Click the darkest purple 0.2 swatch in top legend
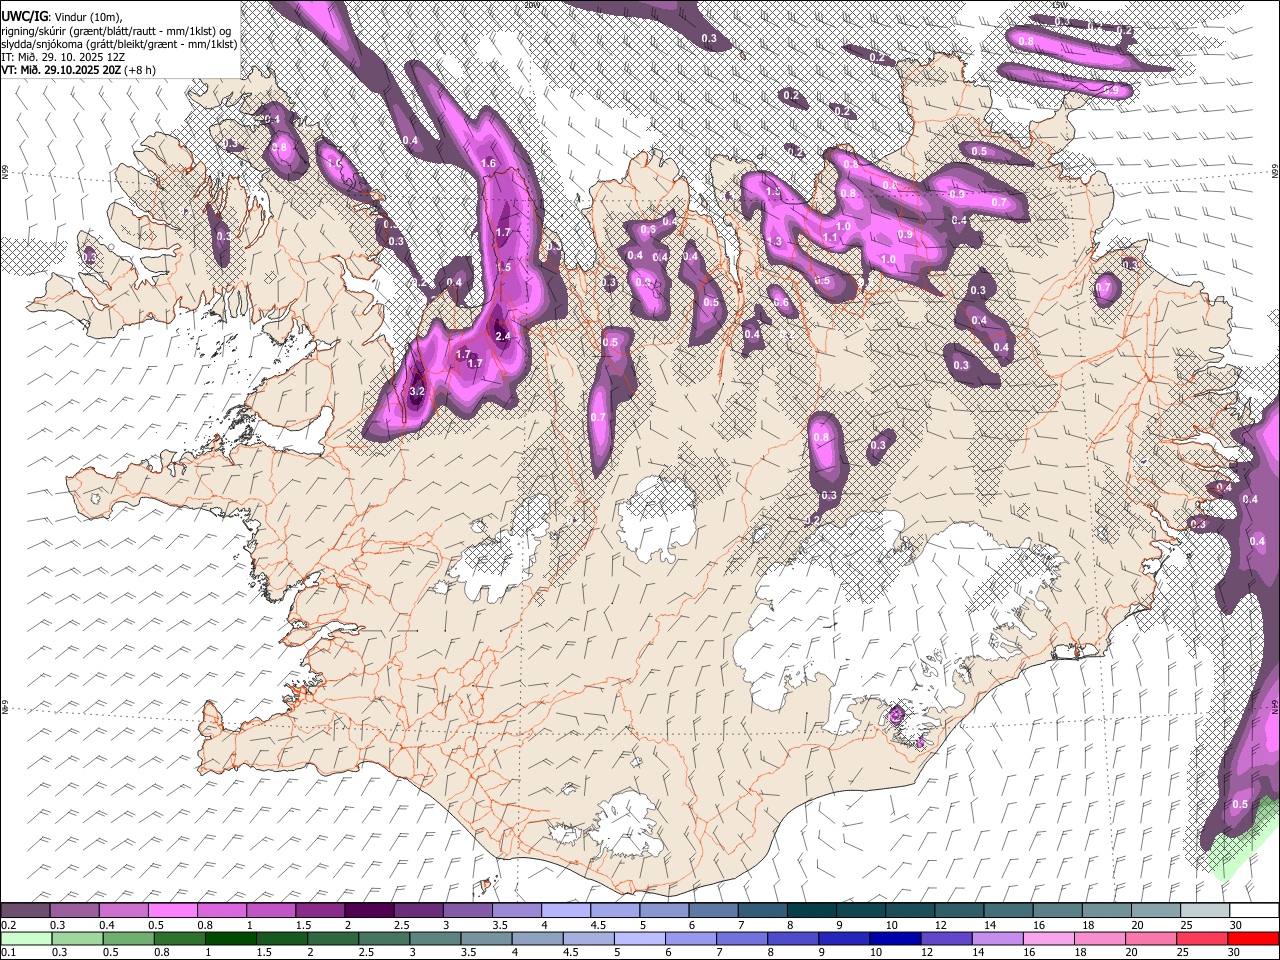Image resolution: width=1280 pixels, height=960 pixels. click(x=25, y=911)
